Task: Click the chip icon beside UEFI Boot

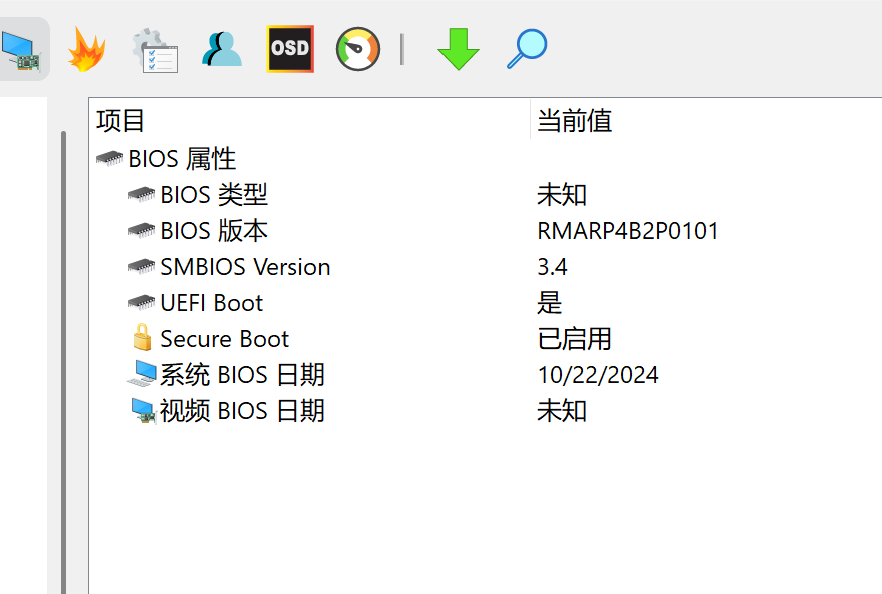Action: 141,303
